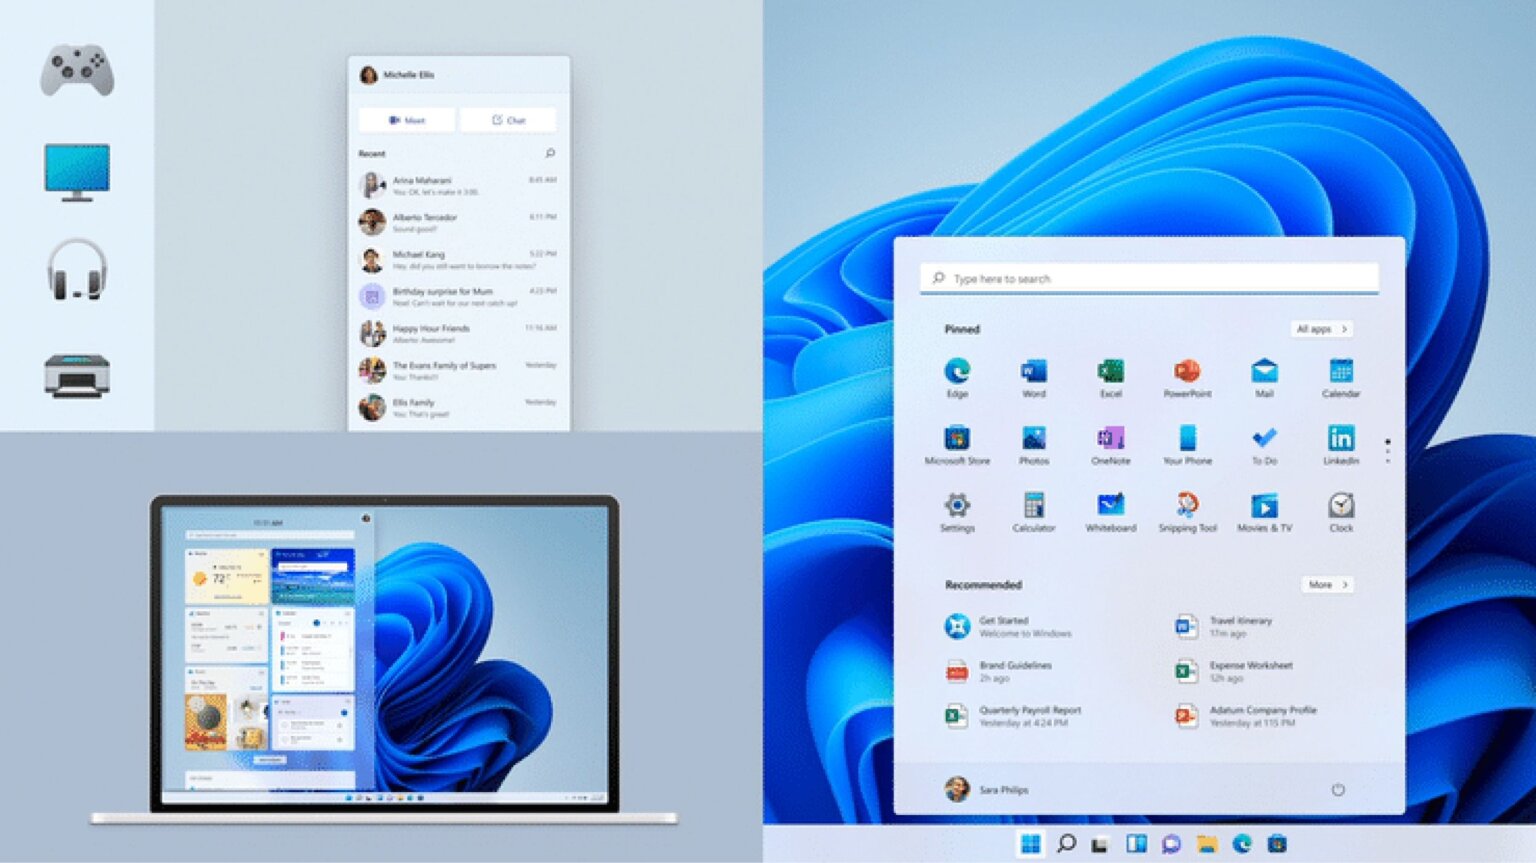Select the second page dot beside the pinned grid

[x=1389, y=450]
